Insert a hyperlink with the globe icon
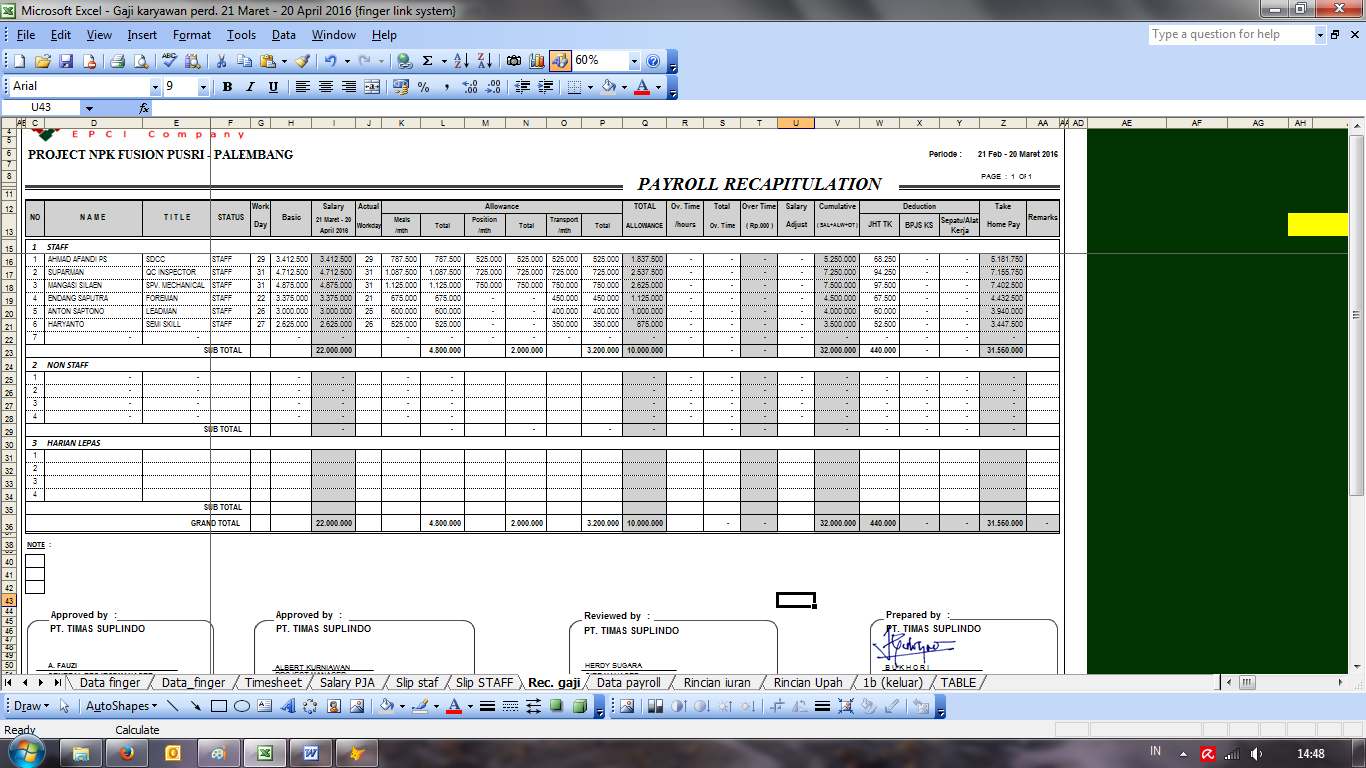 coord(403,61)
